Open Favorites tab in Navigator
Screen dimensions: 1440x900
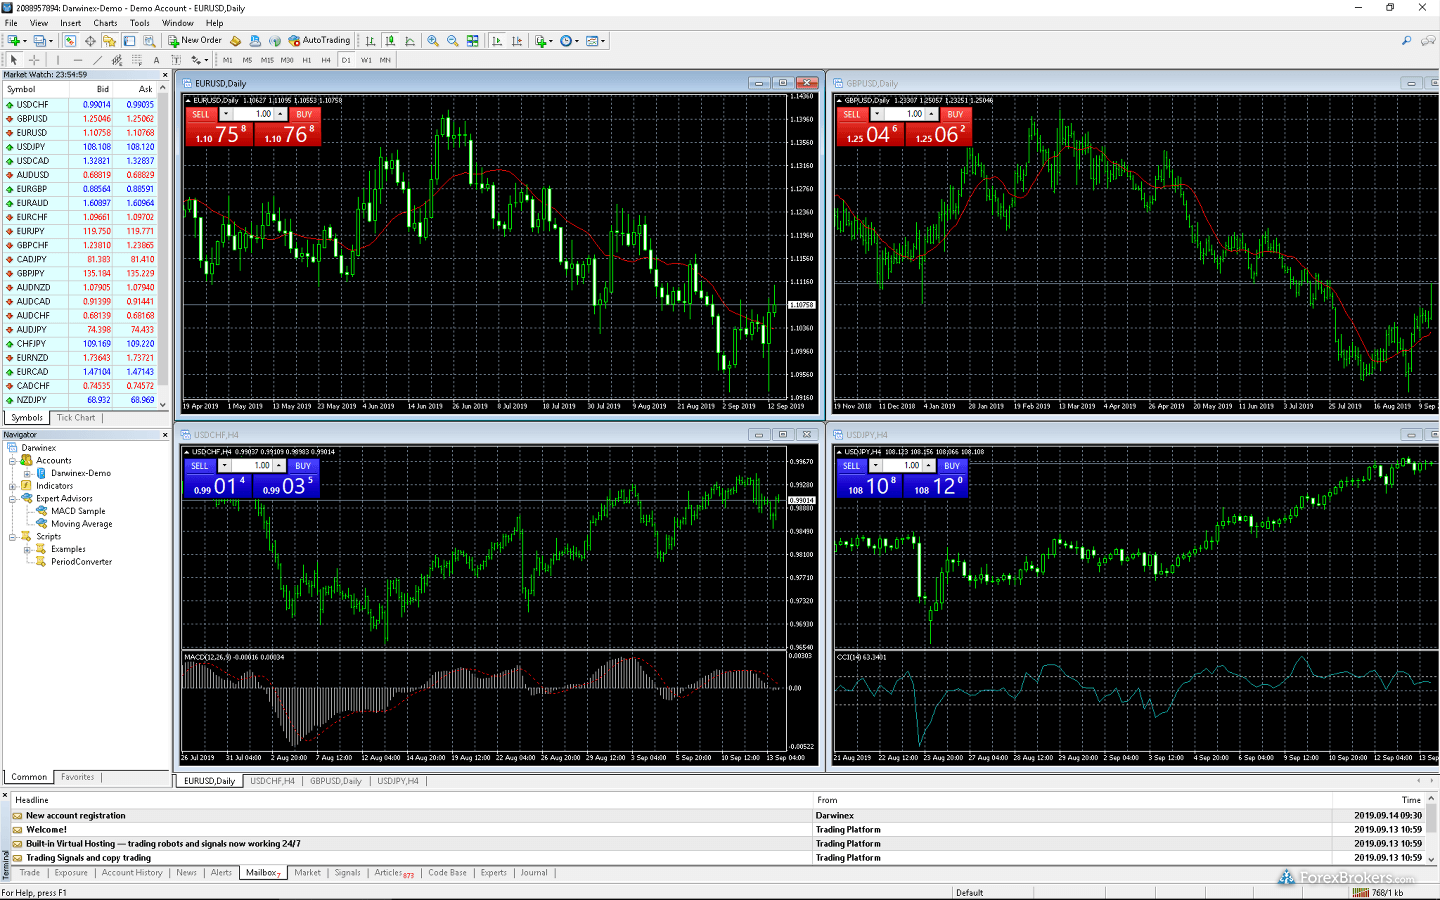coord(78,777)
